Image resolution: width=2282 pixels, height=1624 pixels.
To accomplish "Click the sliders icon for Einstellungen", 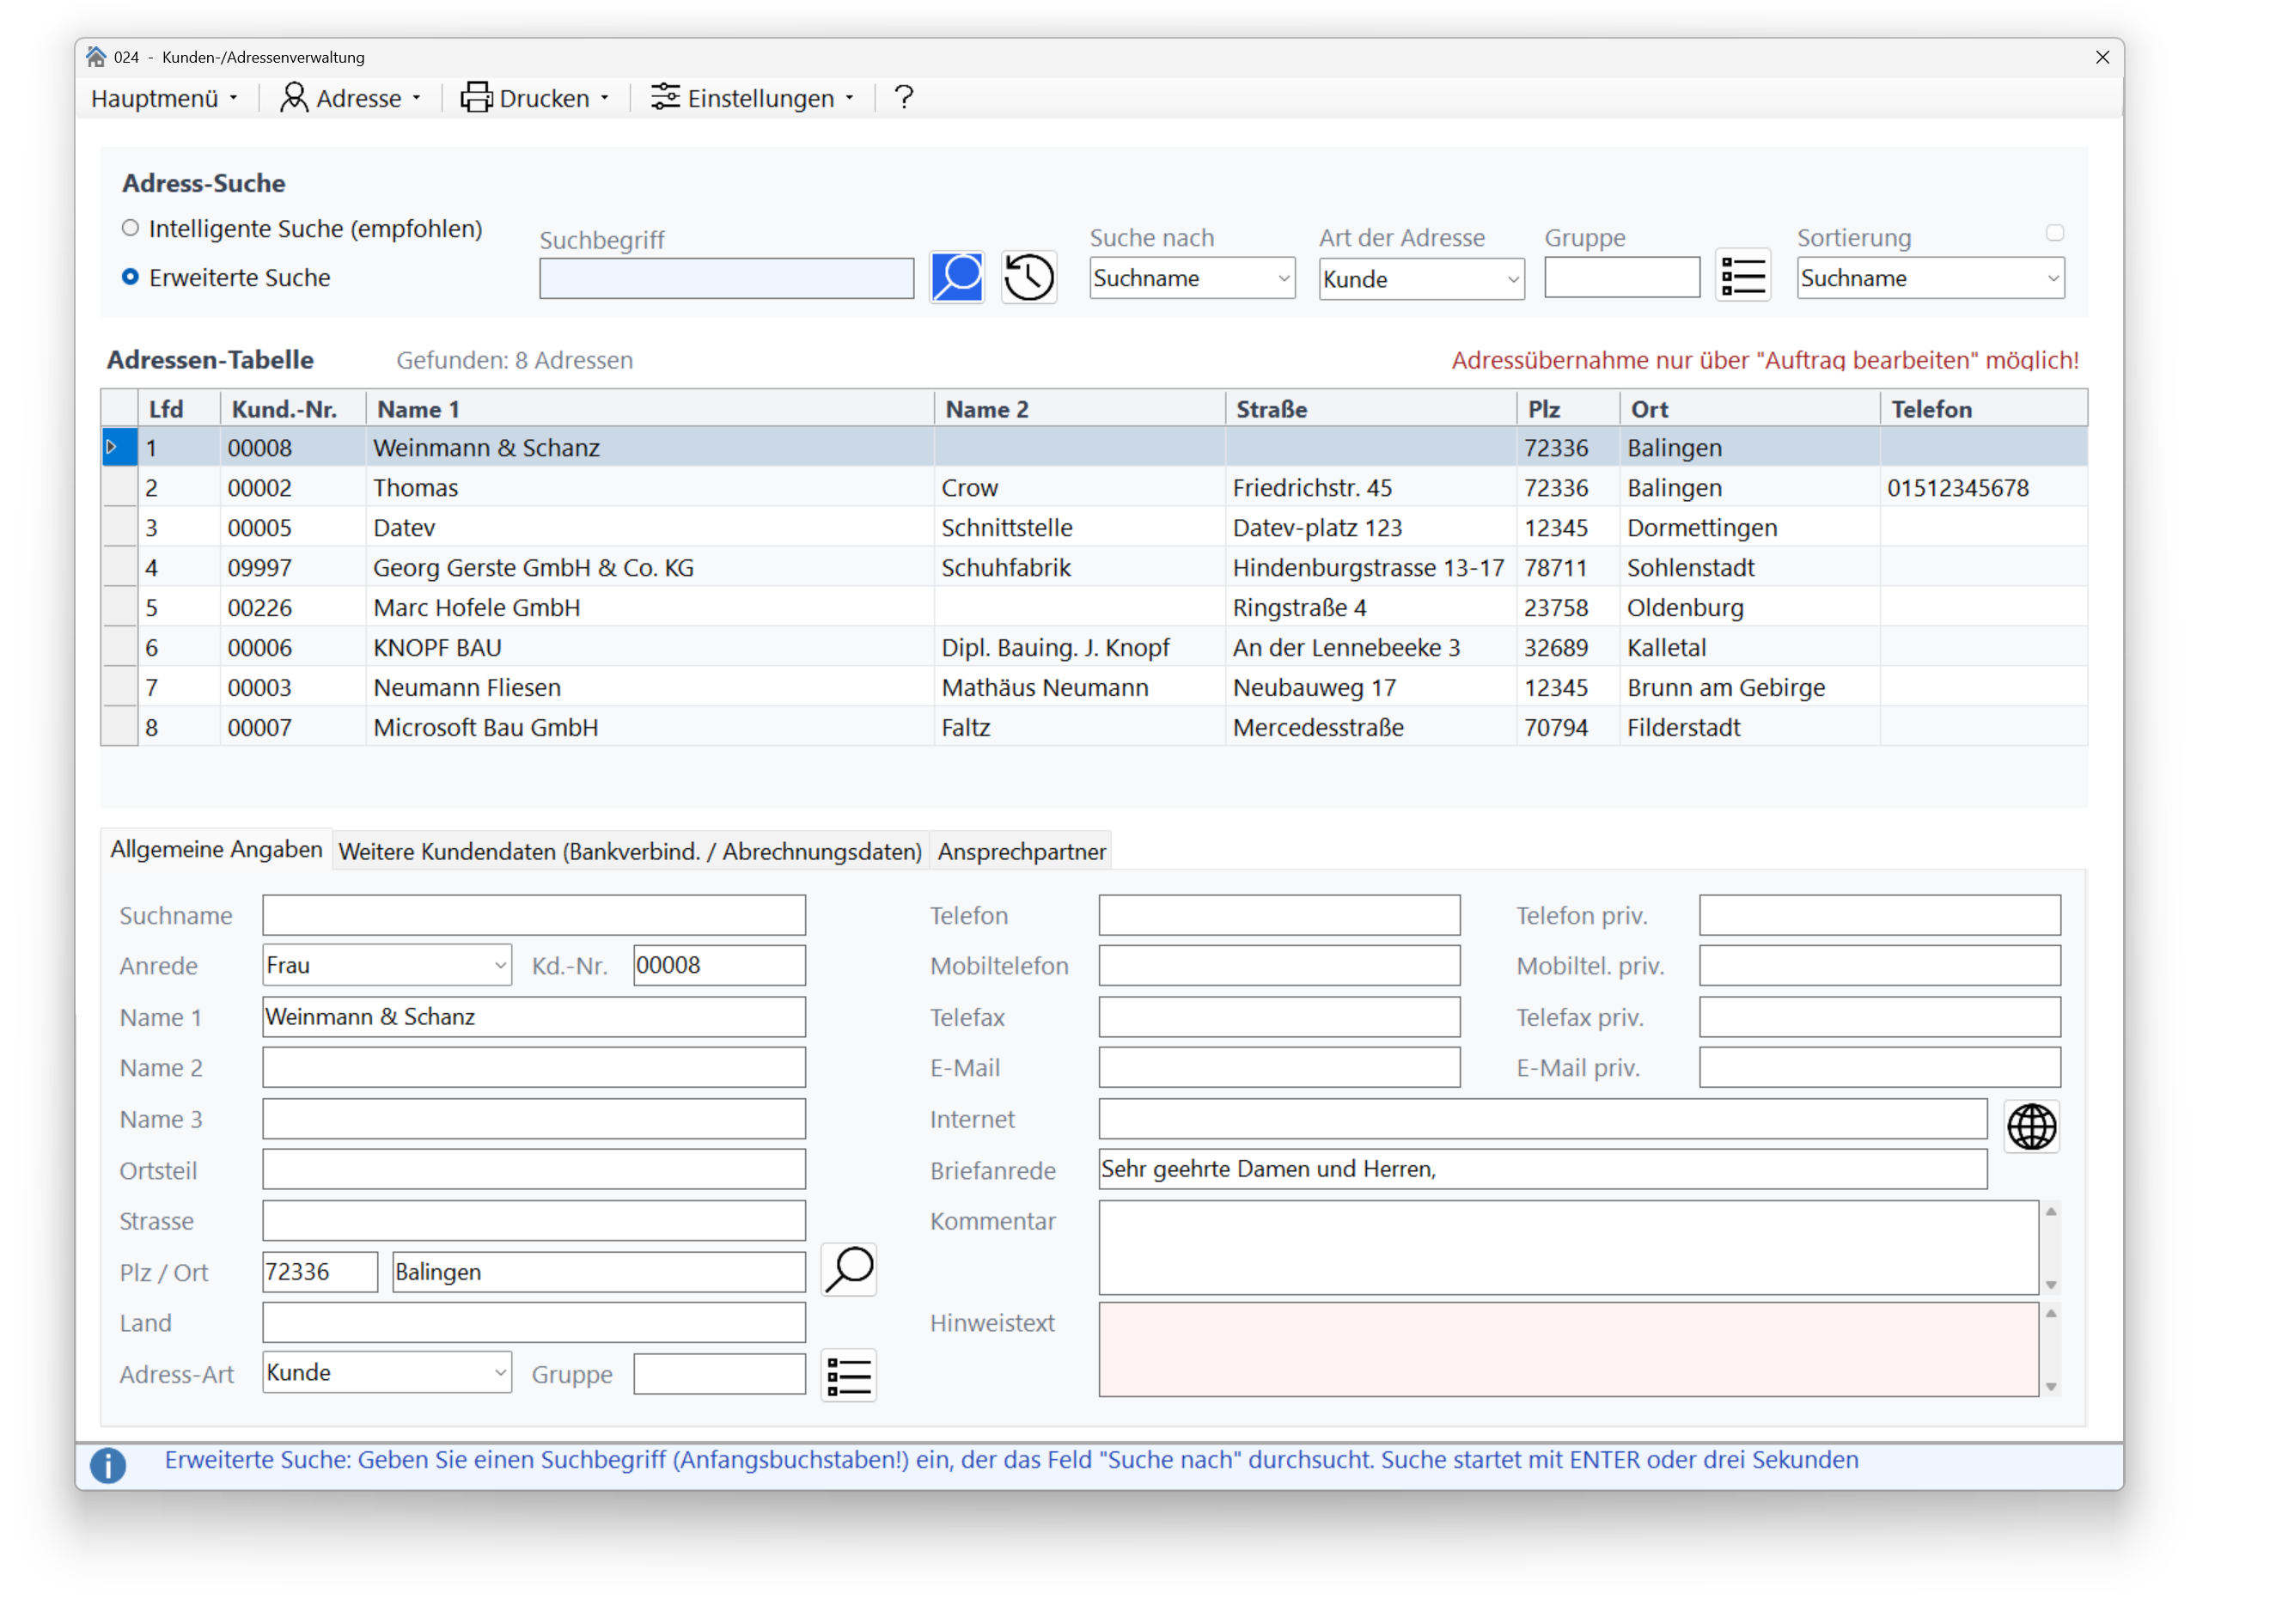I will click(665, 97).
